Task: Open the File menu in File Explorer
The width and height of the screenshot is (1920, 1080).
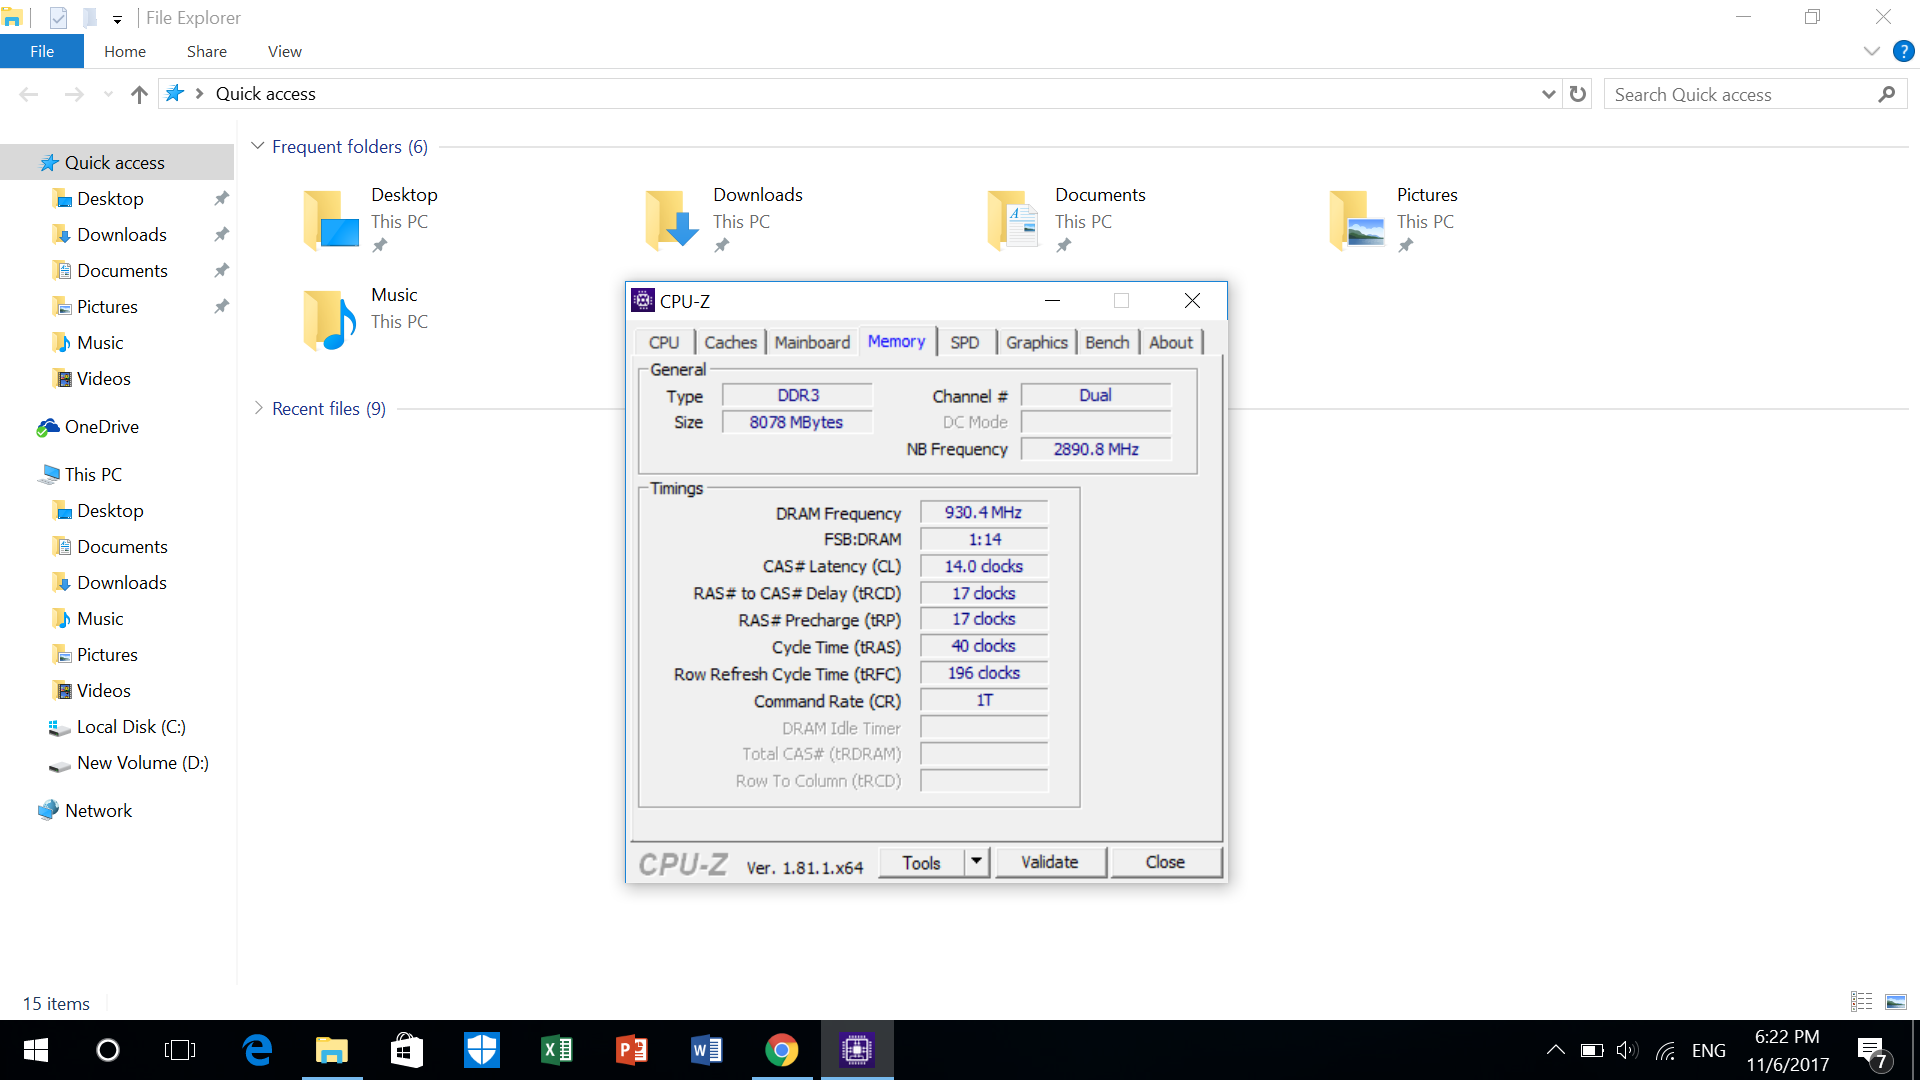Action: coord(42,51)
